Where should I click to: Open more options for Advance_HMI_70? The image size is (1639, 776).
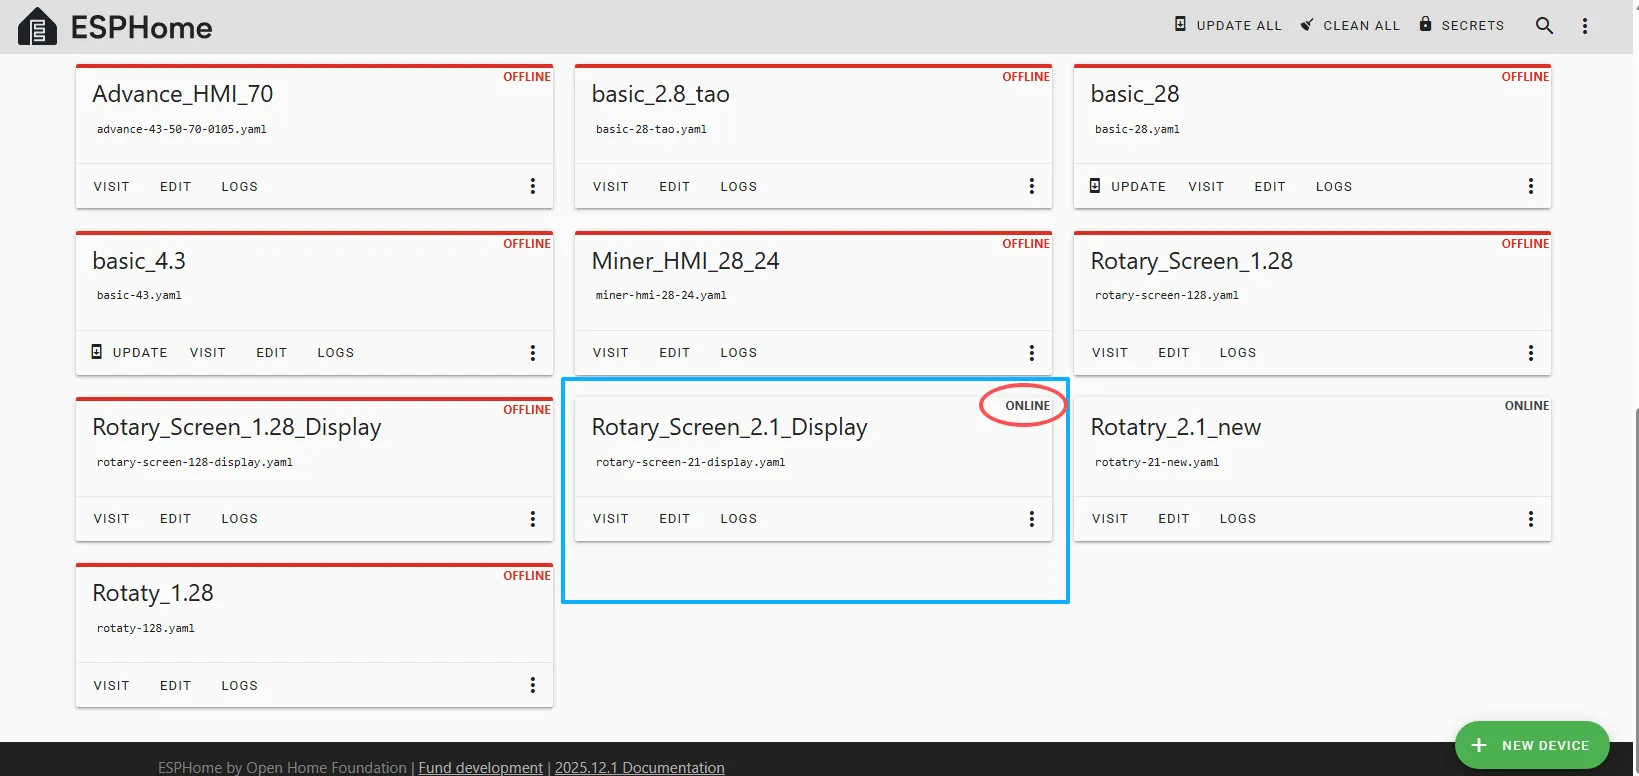coord(532,186)
